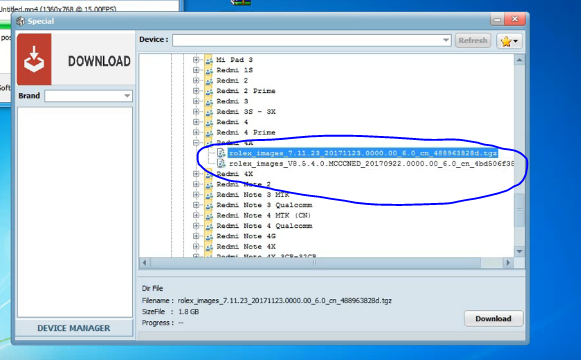
Task: Click the Filename value text in Dir File
Action: pyautogui.click(x=284, y=300)
